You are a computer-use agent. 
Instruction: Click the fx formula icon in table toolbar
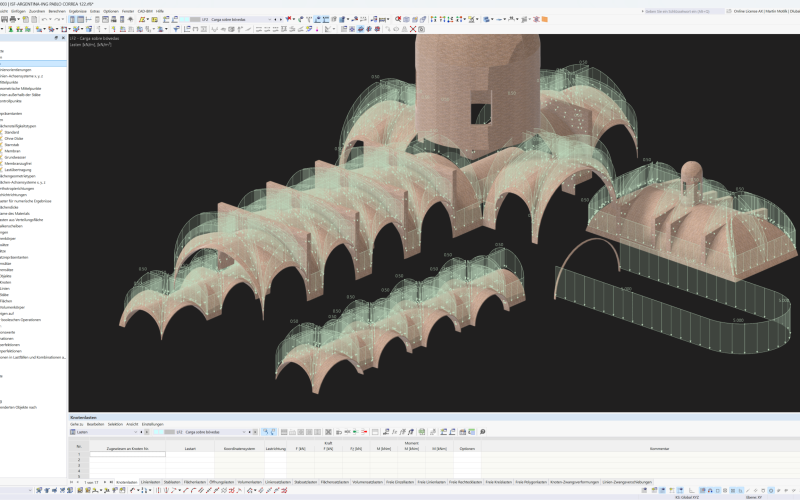[x=394, y=432]
